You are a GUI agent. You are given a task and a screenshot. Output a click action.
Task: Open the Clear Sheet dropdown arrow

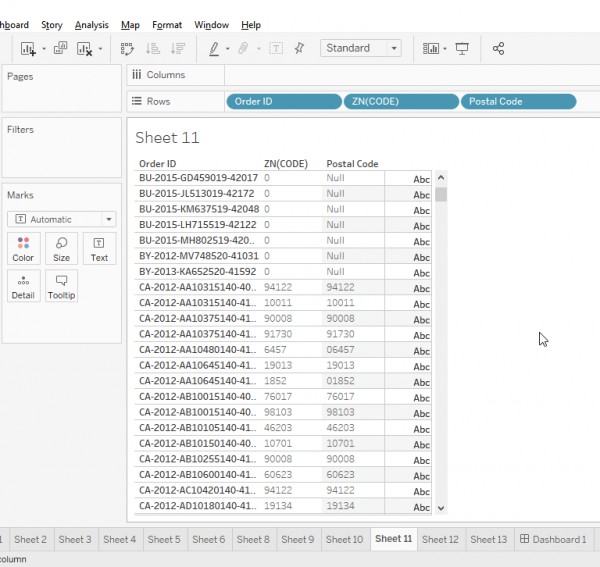pos(100,49)
